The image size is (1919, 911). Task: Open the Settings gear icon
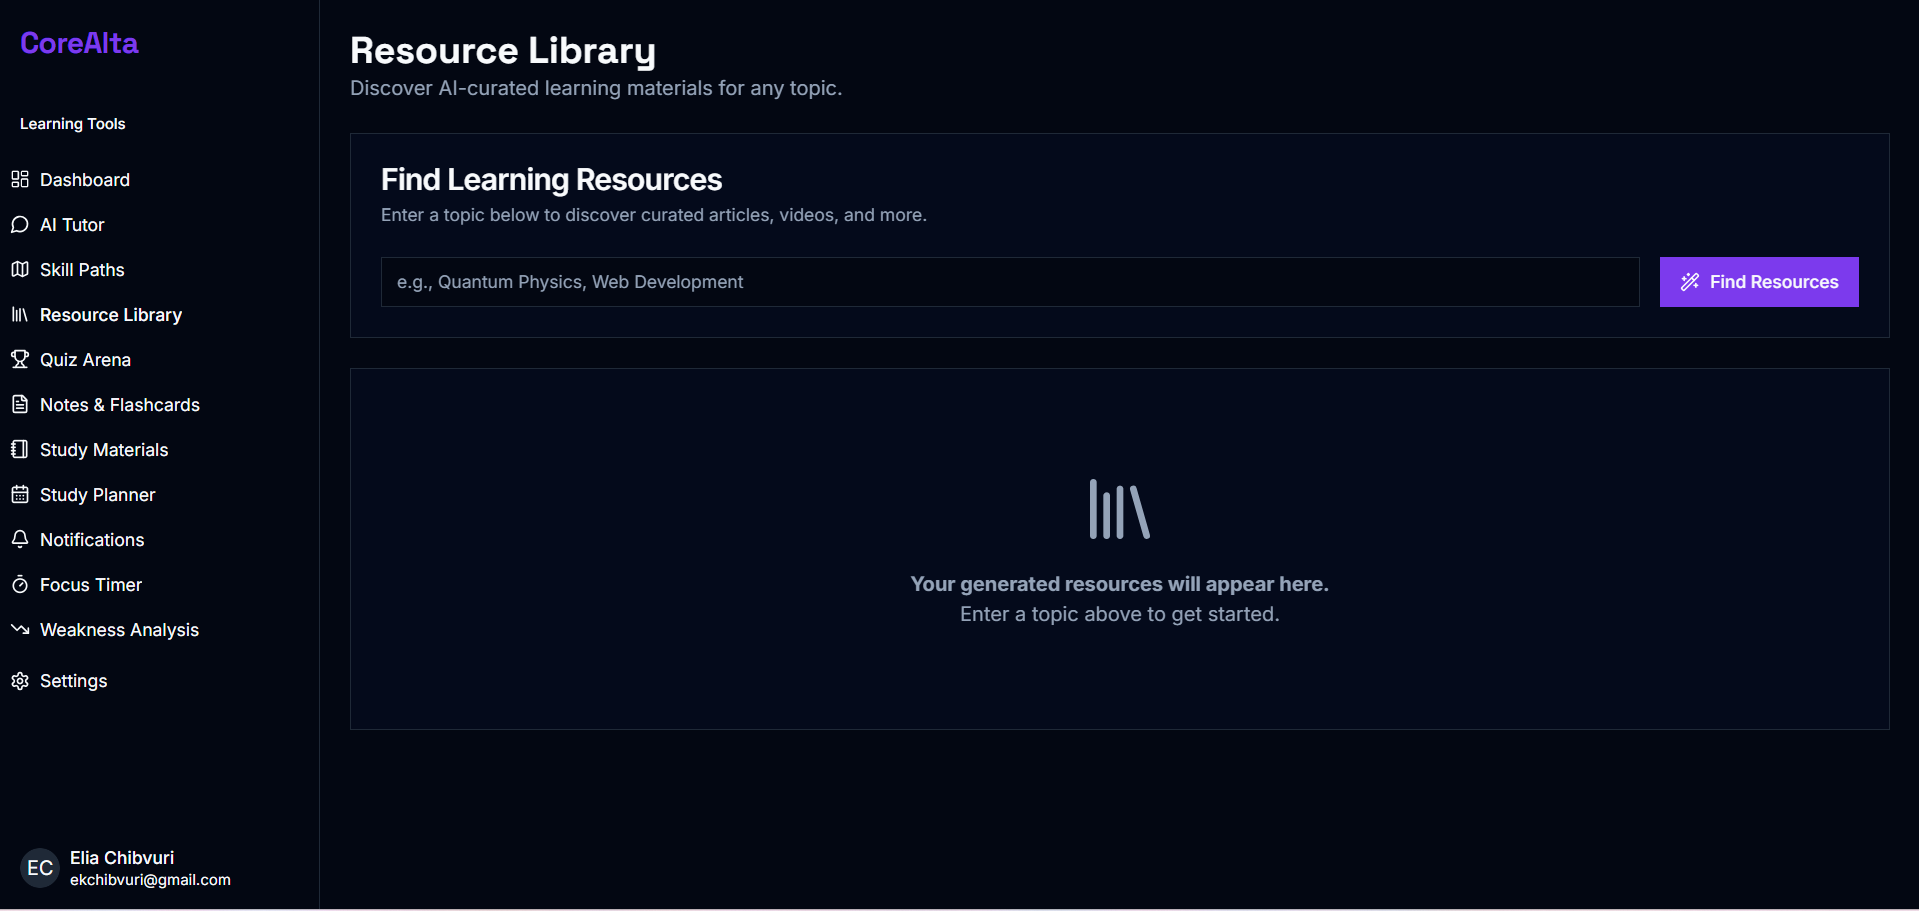[20, 681]
